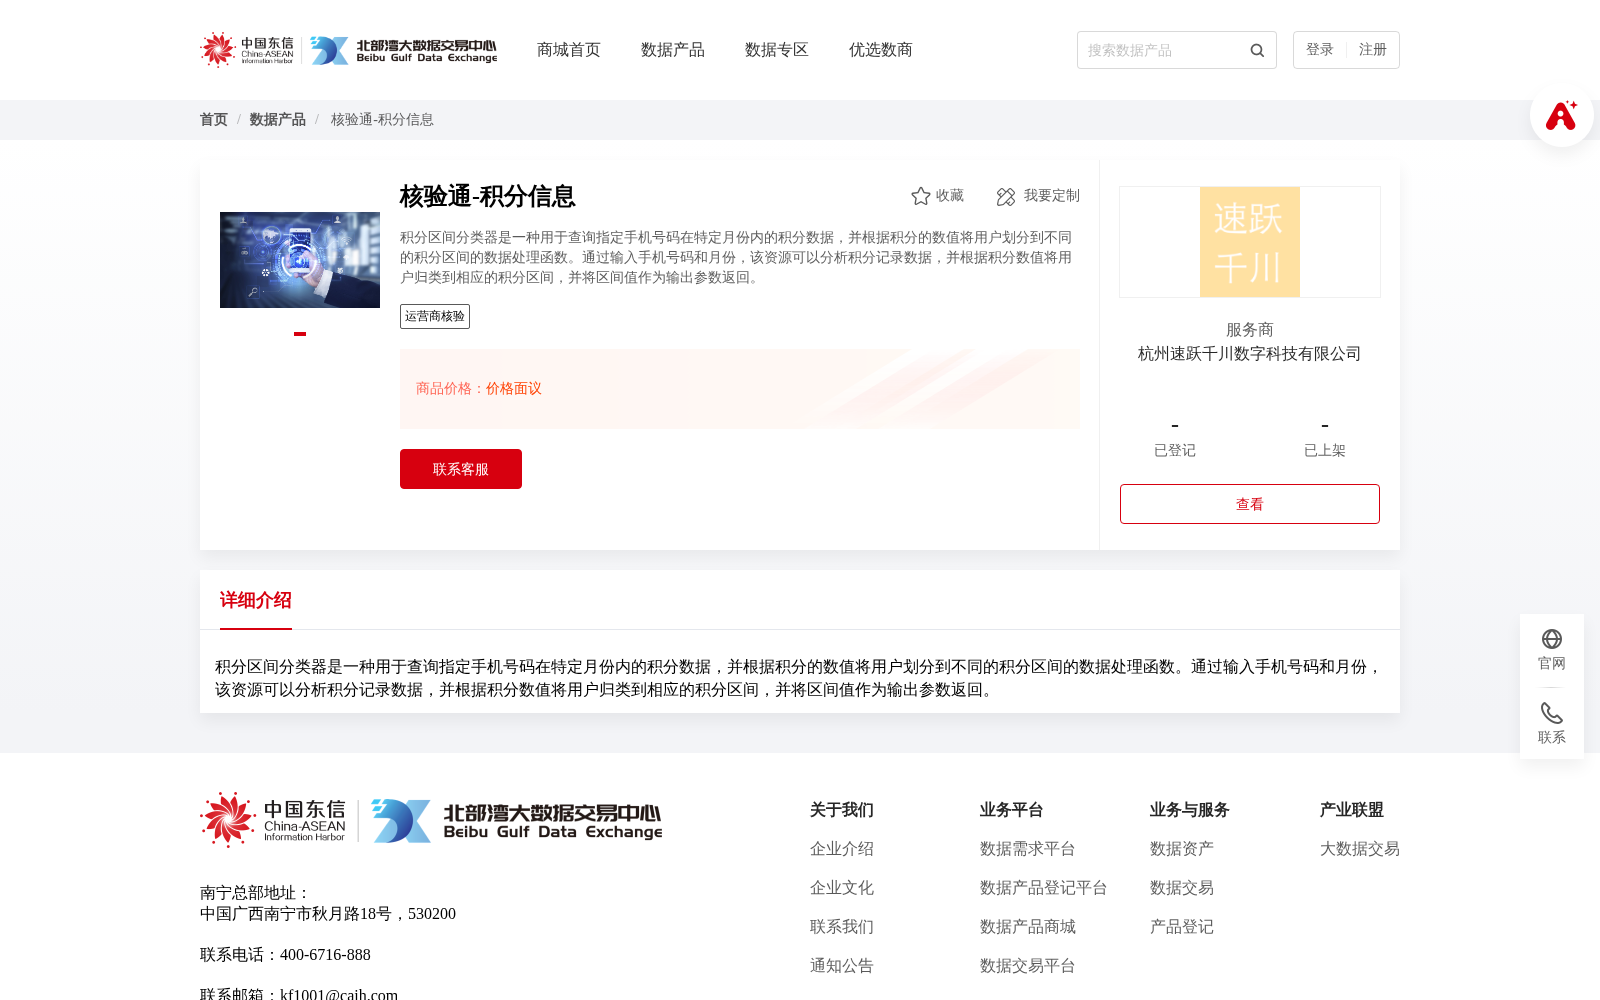The width and height of the screenshot is (1600, 1000).
Task: Open 数据产品 navigation menu item
Action: tap(673, 50)
